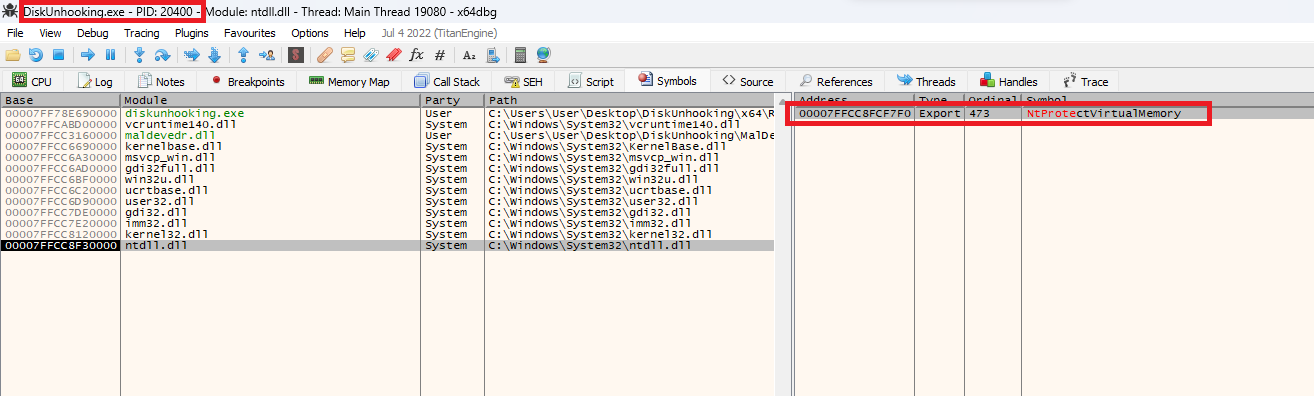Pause execution with the pause icon
Viewport: 1314px width, 396px height.
click(110, 55)
